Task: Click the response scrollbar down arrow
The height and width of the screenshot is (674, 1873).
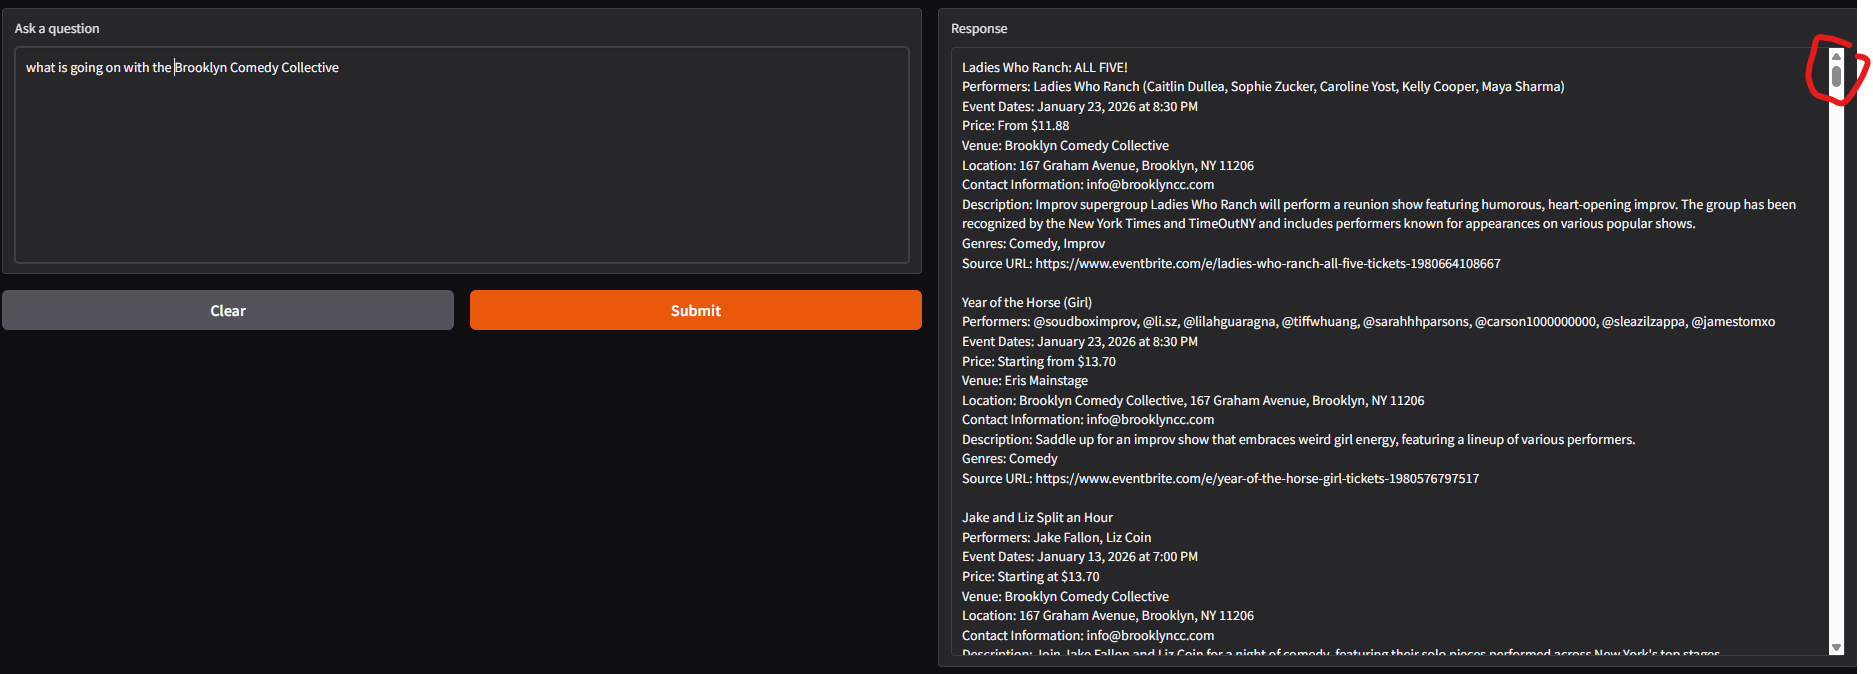Action: 1836,648
